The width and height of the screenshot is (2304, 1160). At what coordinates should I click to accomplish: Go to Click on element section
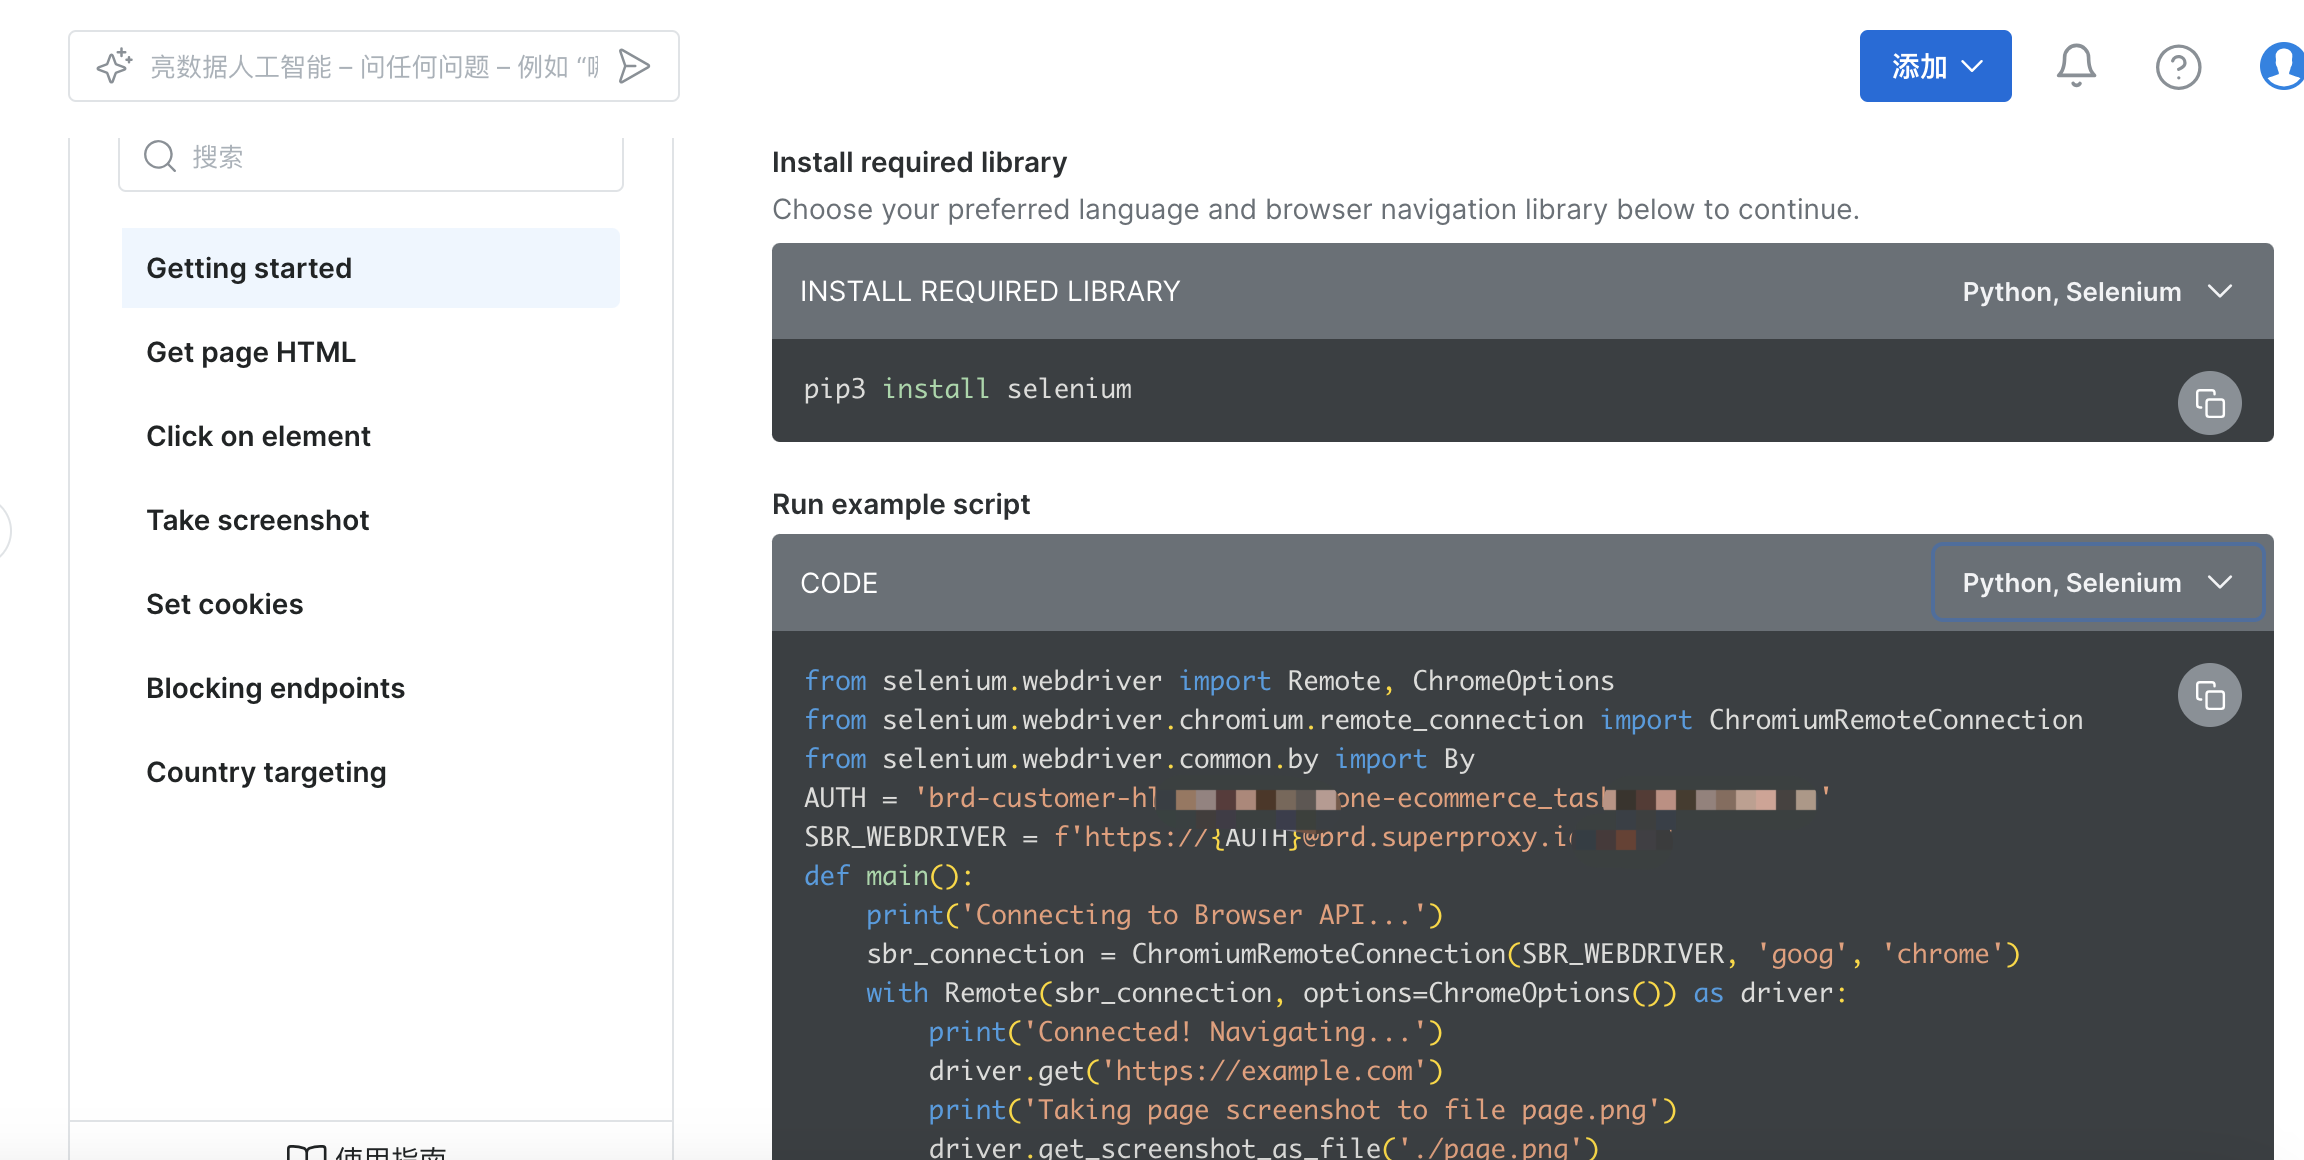point(258,436)
